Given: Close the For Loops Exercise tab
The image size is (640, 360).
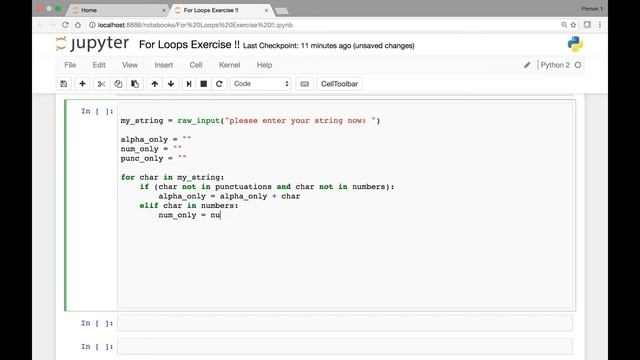Looking at the screenshot, I should coord(266,10).
